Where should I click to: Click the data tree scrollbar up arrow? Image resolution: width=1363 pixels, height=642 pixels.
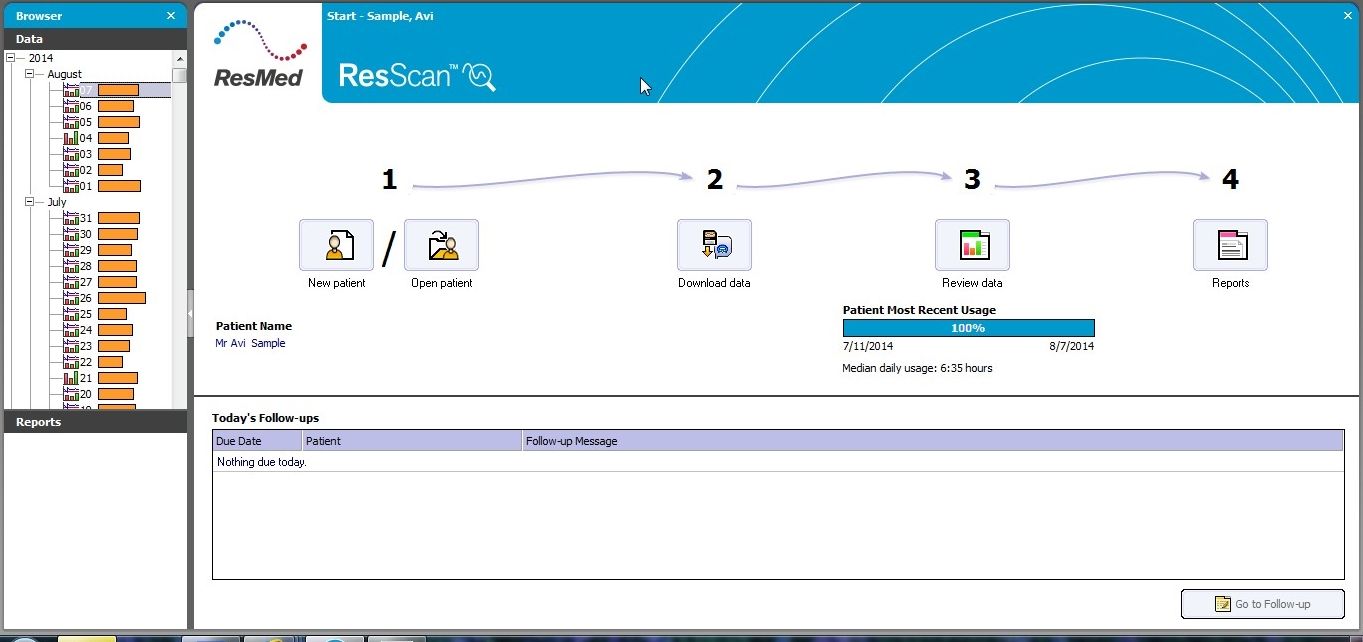pos(179,58)
